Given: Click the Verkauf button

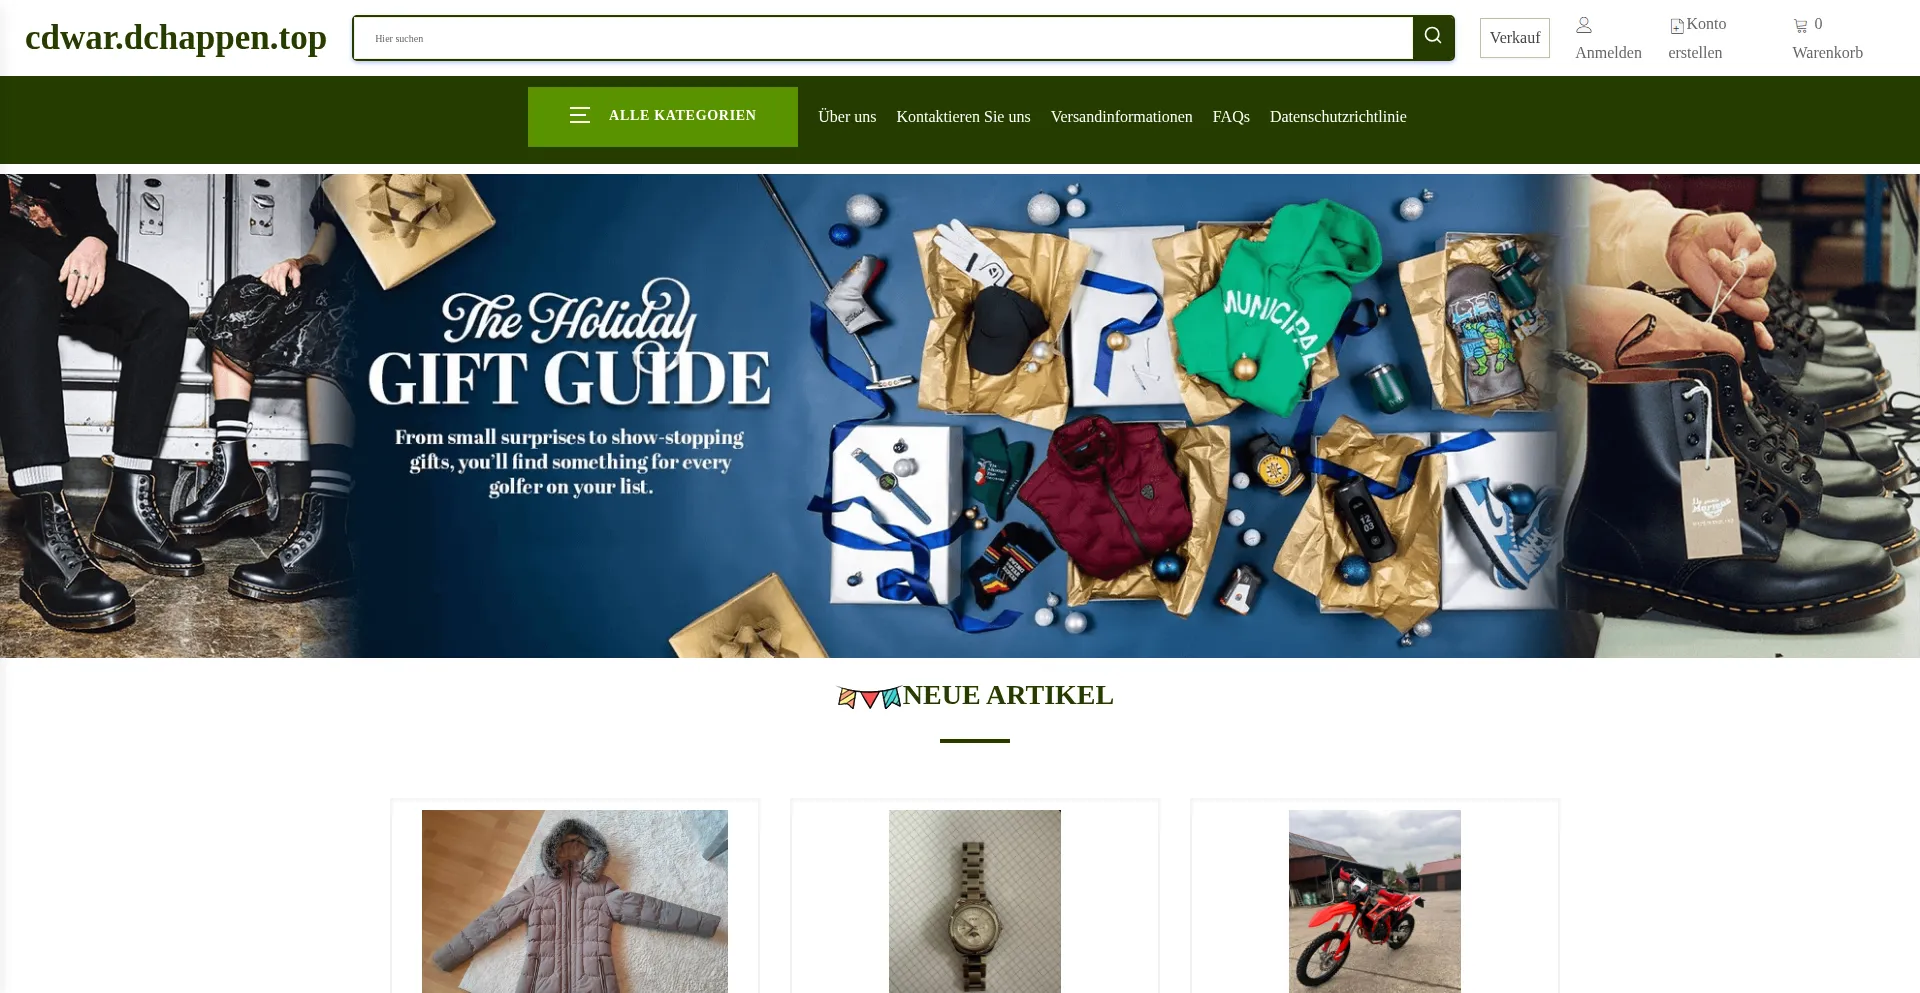Looking at the screenshot, I should tap(1515, 38).
